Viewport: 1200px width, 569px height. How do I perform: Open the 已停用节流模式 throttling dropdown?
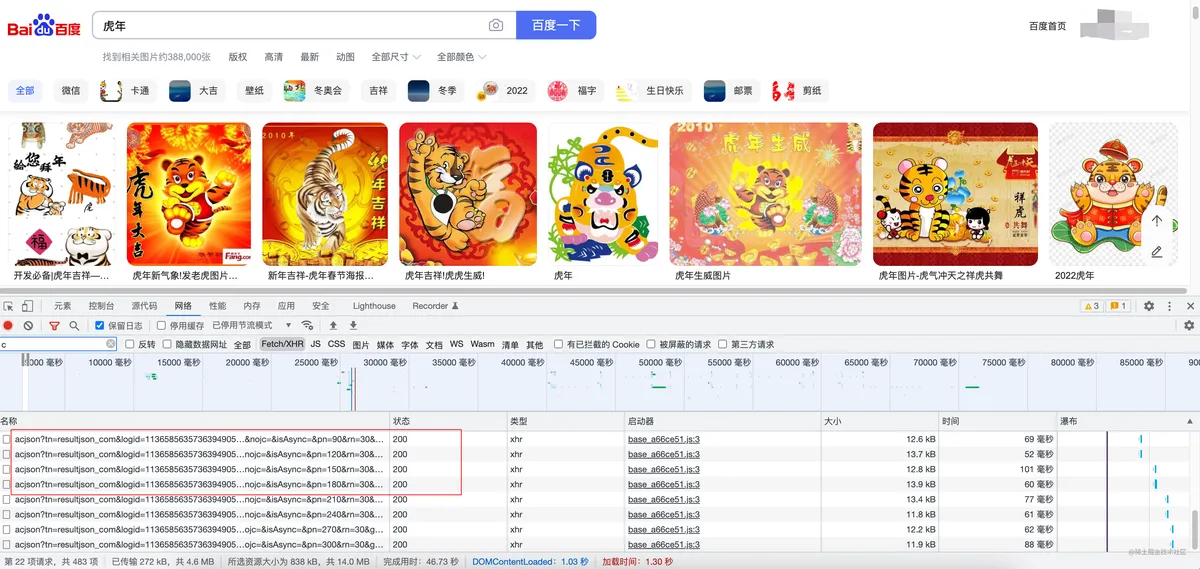click(251, 326)
